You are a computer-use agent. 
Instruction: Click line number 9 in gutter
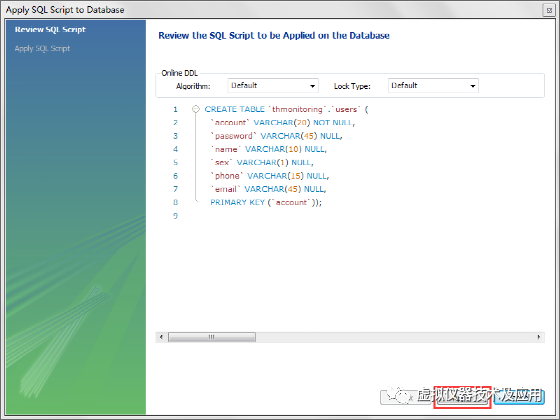point(175,216)
